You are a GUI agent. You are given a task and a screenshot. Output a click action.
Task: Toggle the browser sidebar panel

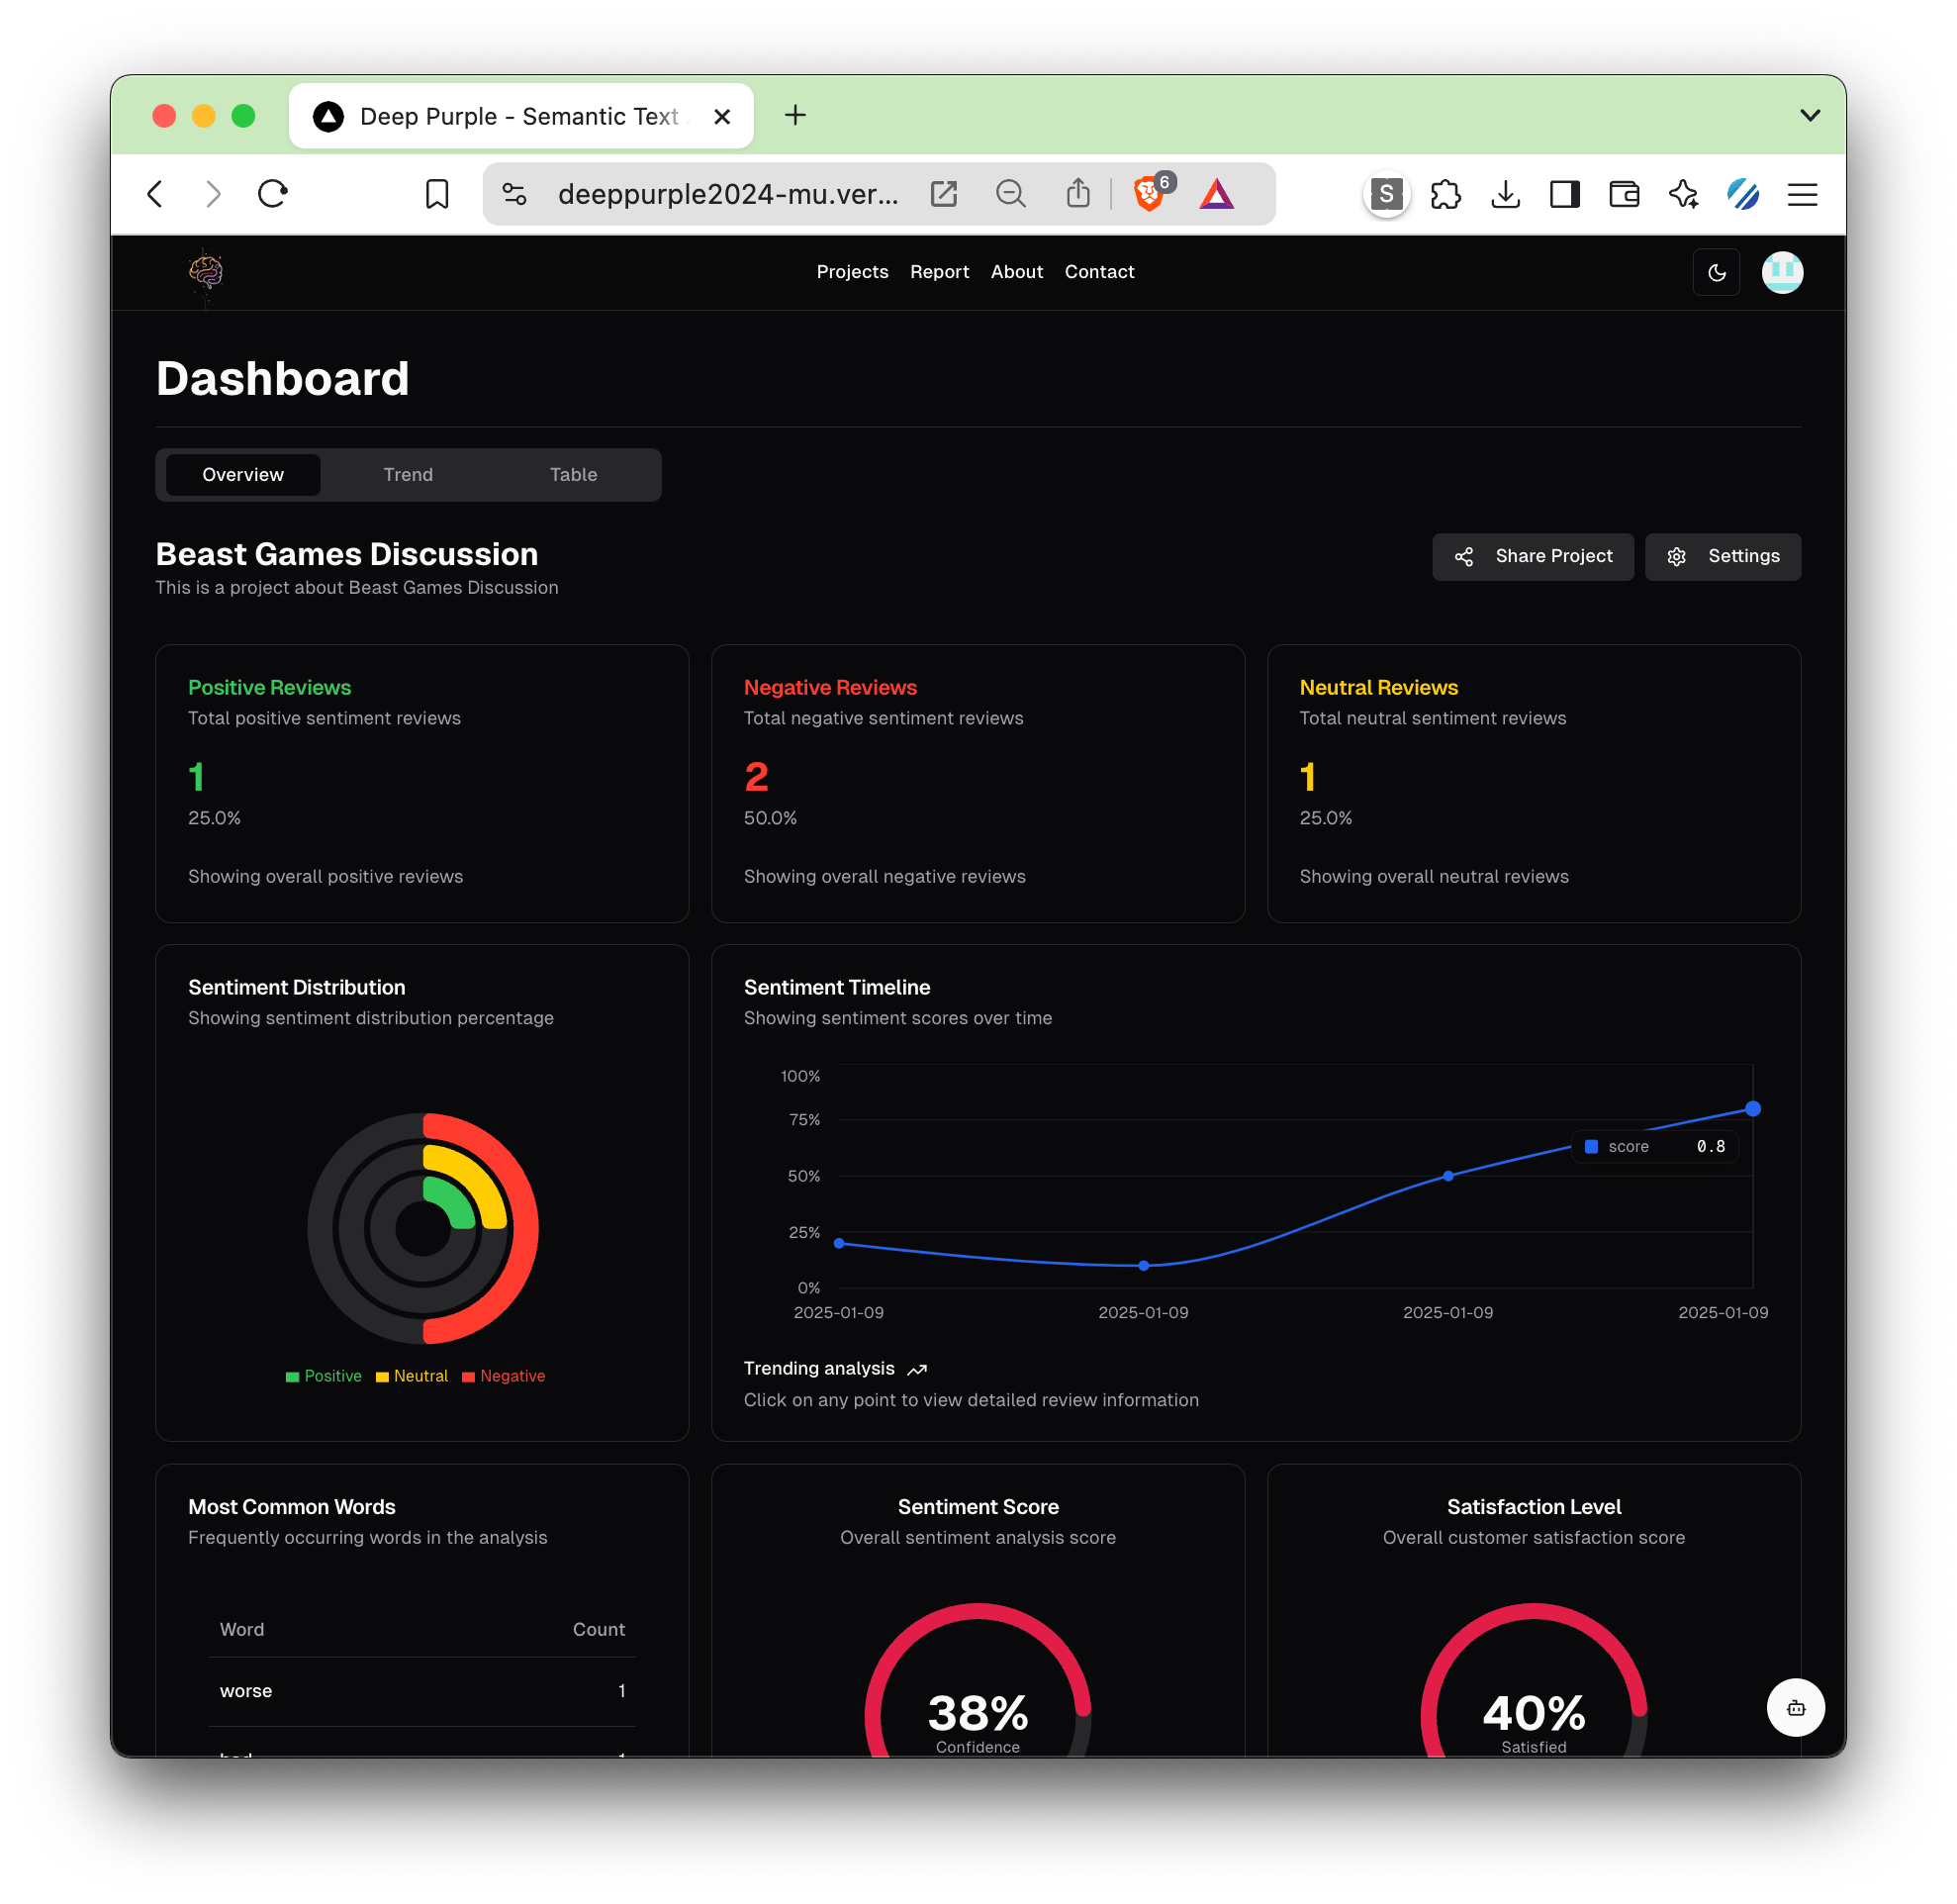1564,194
